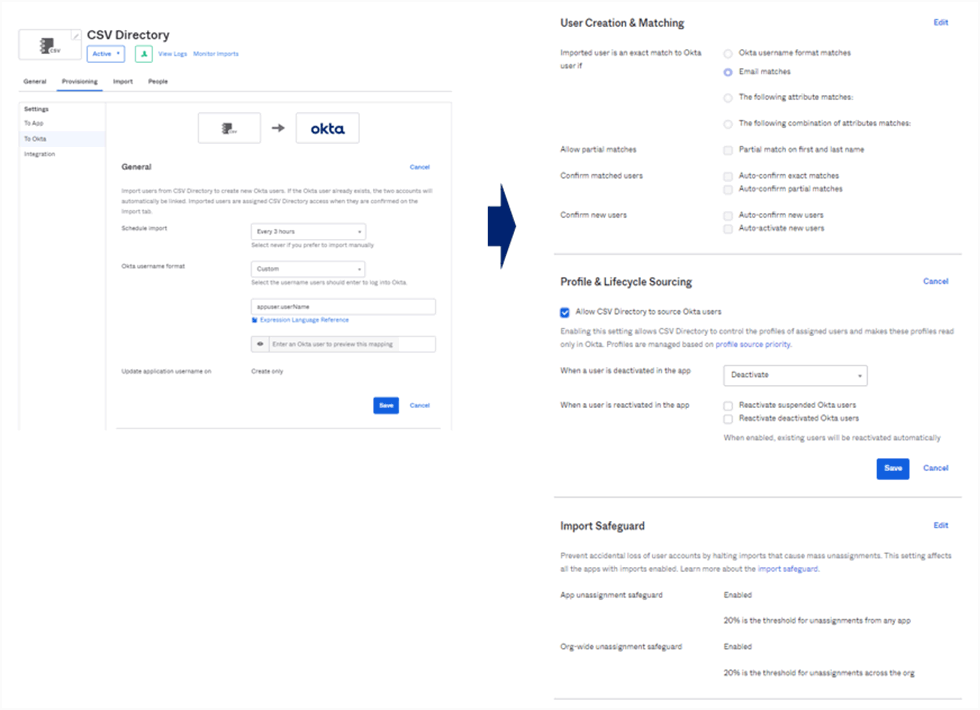Enable Auto-confirm new users checkbox

728,215
